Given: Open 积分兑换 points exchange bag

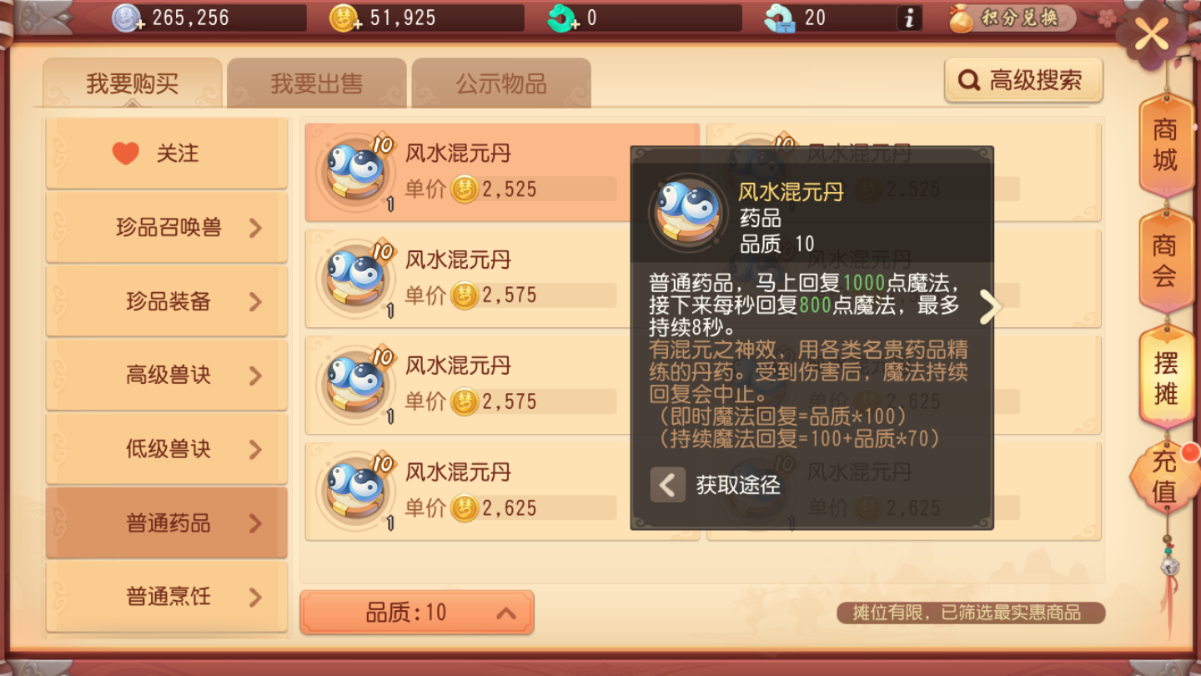Looking at the screenshot, I should pyautogui.click(x=1010, y=18).
